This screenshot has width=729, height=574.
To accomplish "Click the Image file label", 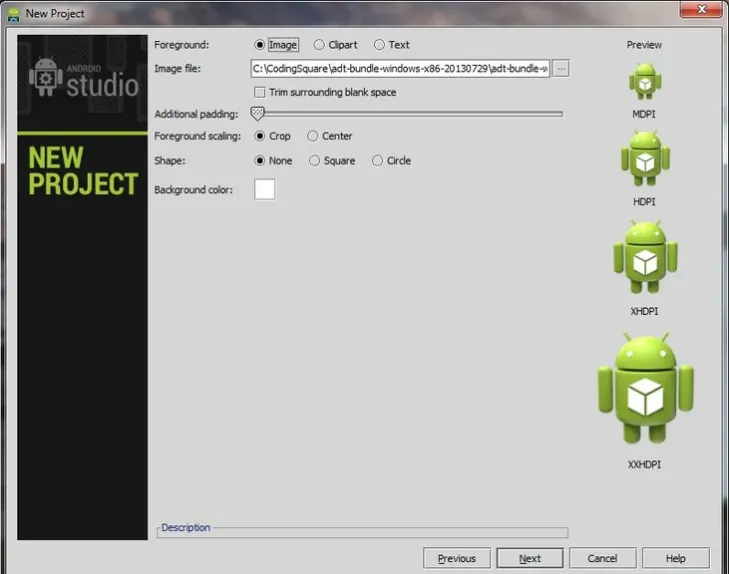I will 178,69.
